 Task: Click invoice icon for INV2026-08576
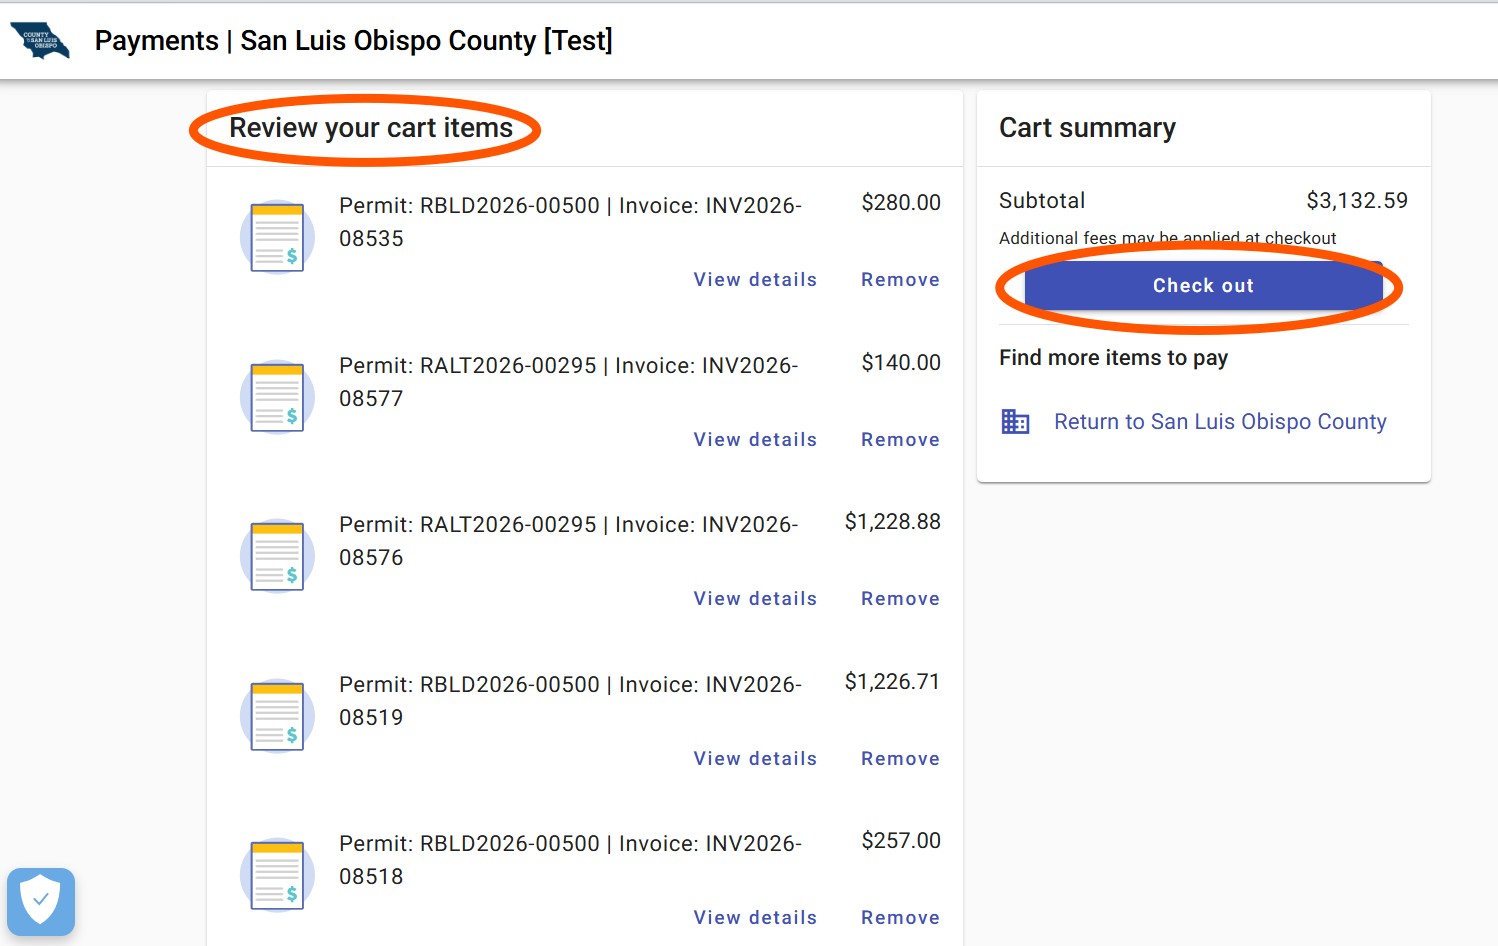coord(277,556)
